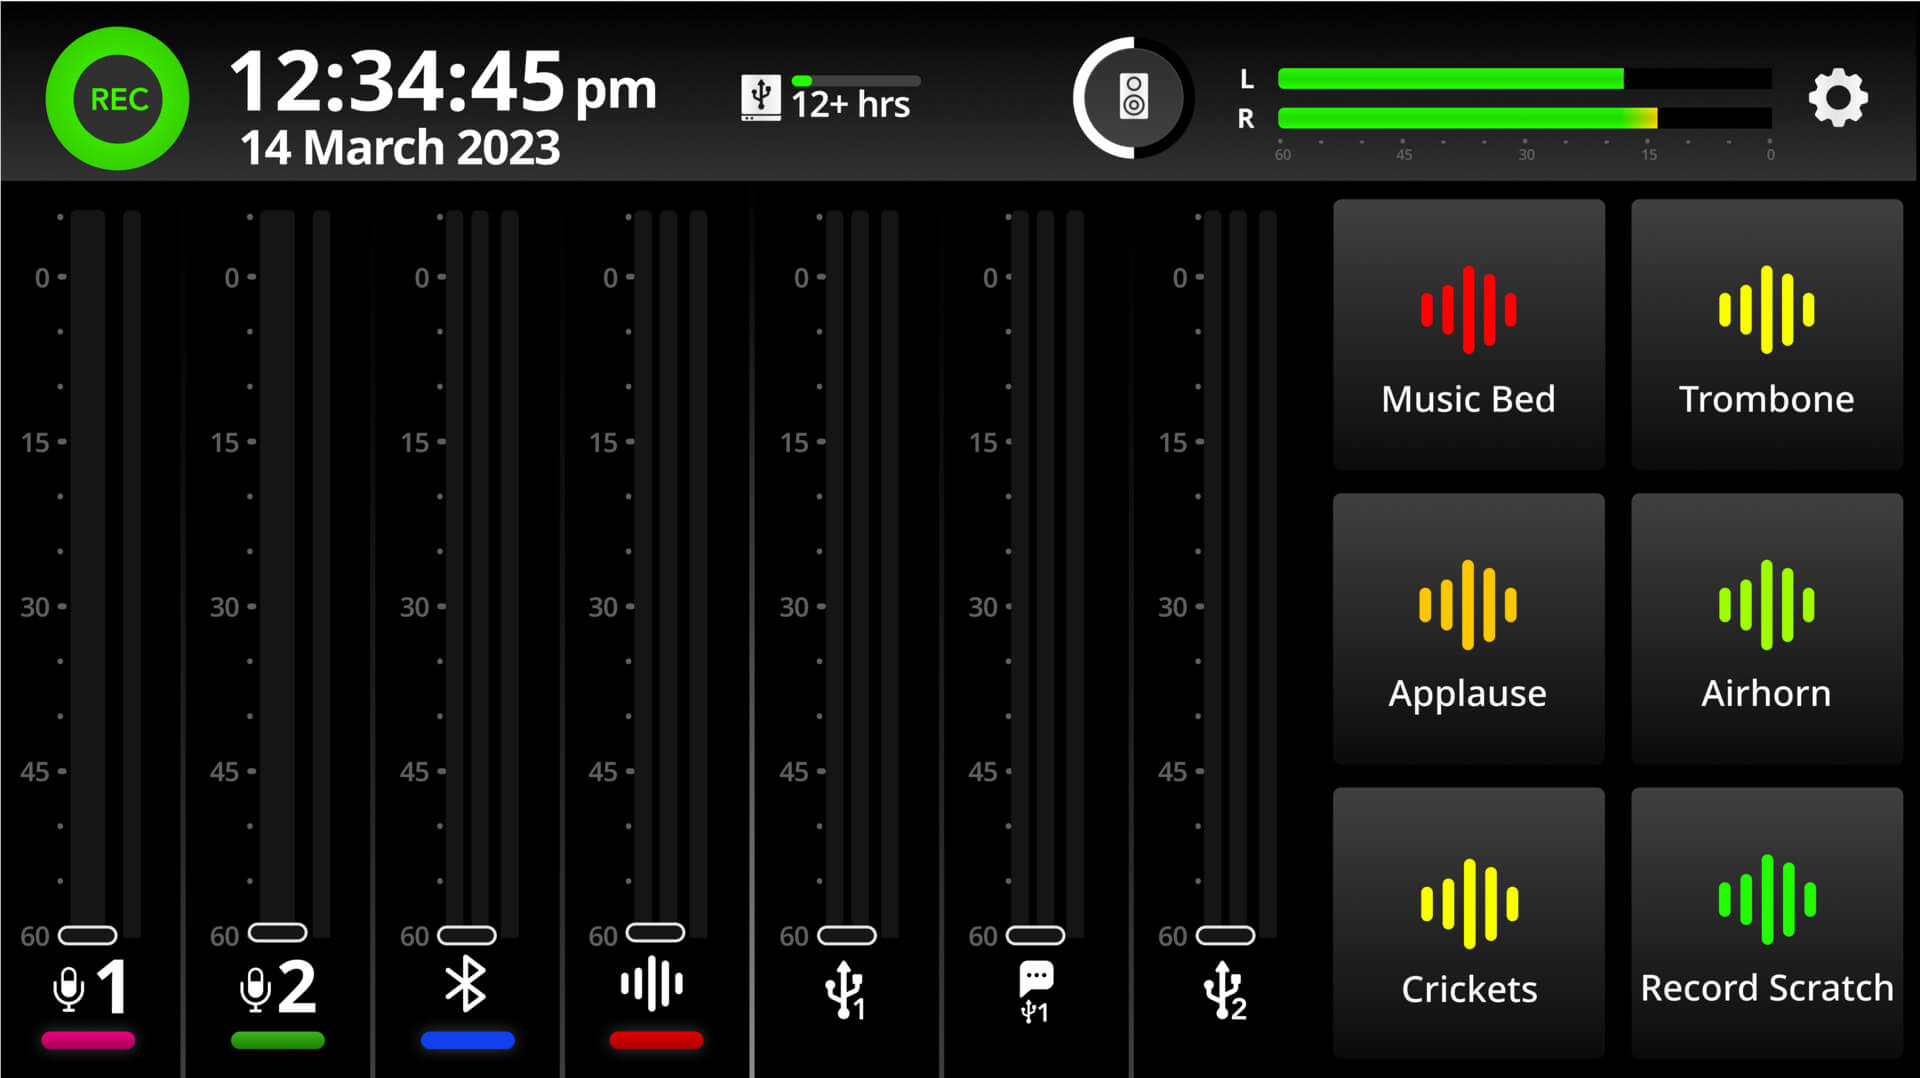Fire the Airhorn sound pad
The width and height of the screenshot is (1920, 1078).
1766,629
